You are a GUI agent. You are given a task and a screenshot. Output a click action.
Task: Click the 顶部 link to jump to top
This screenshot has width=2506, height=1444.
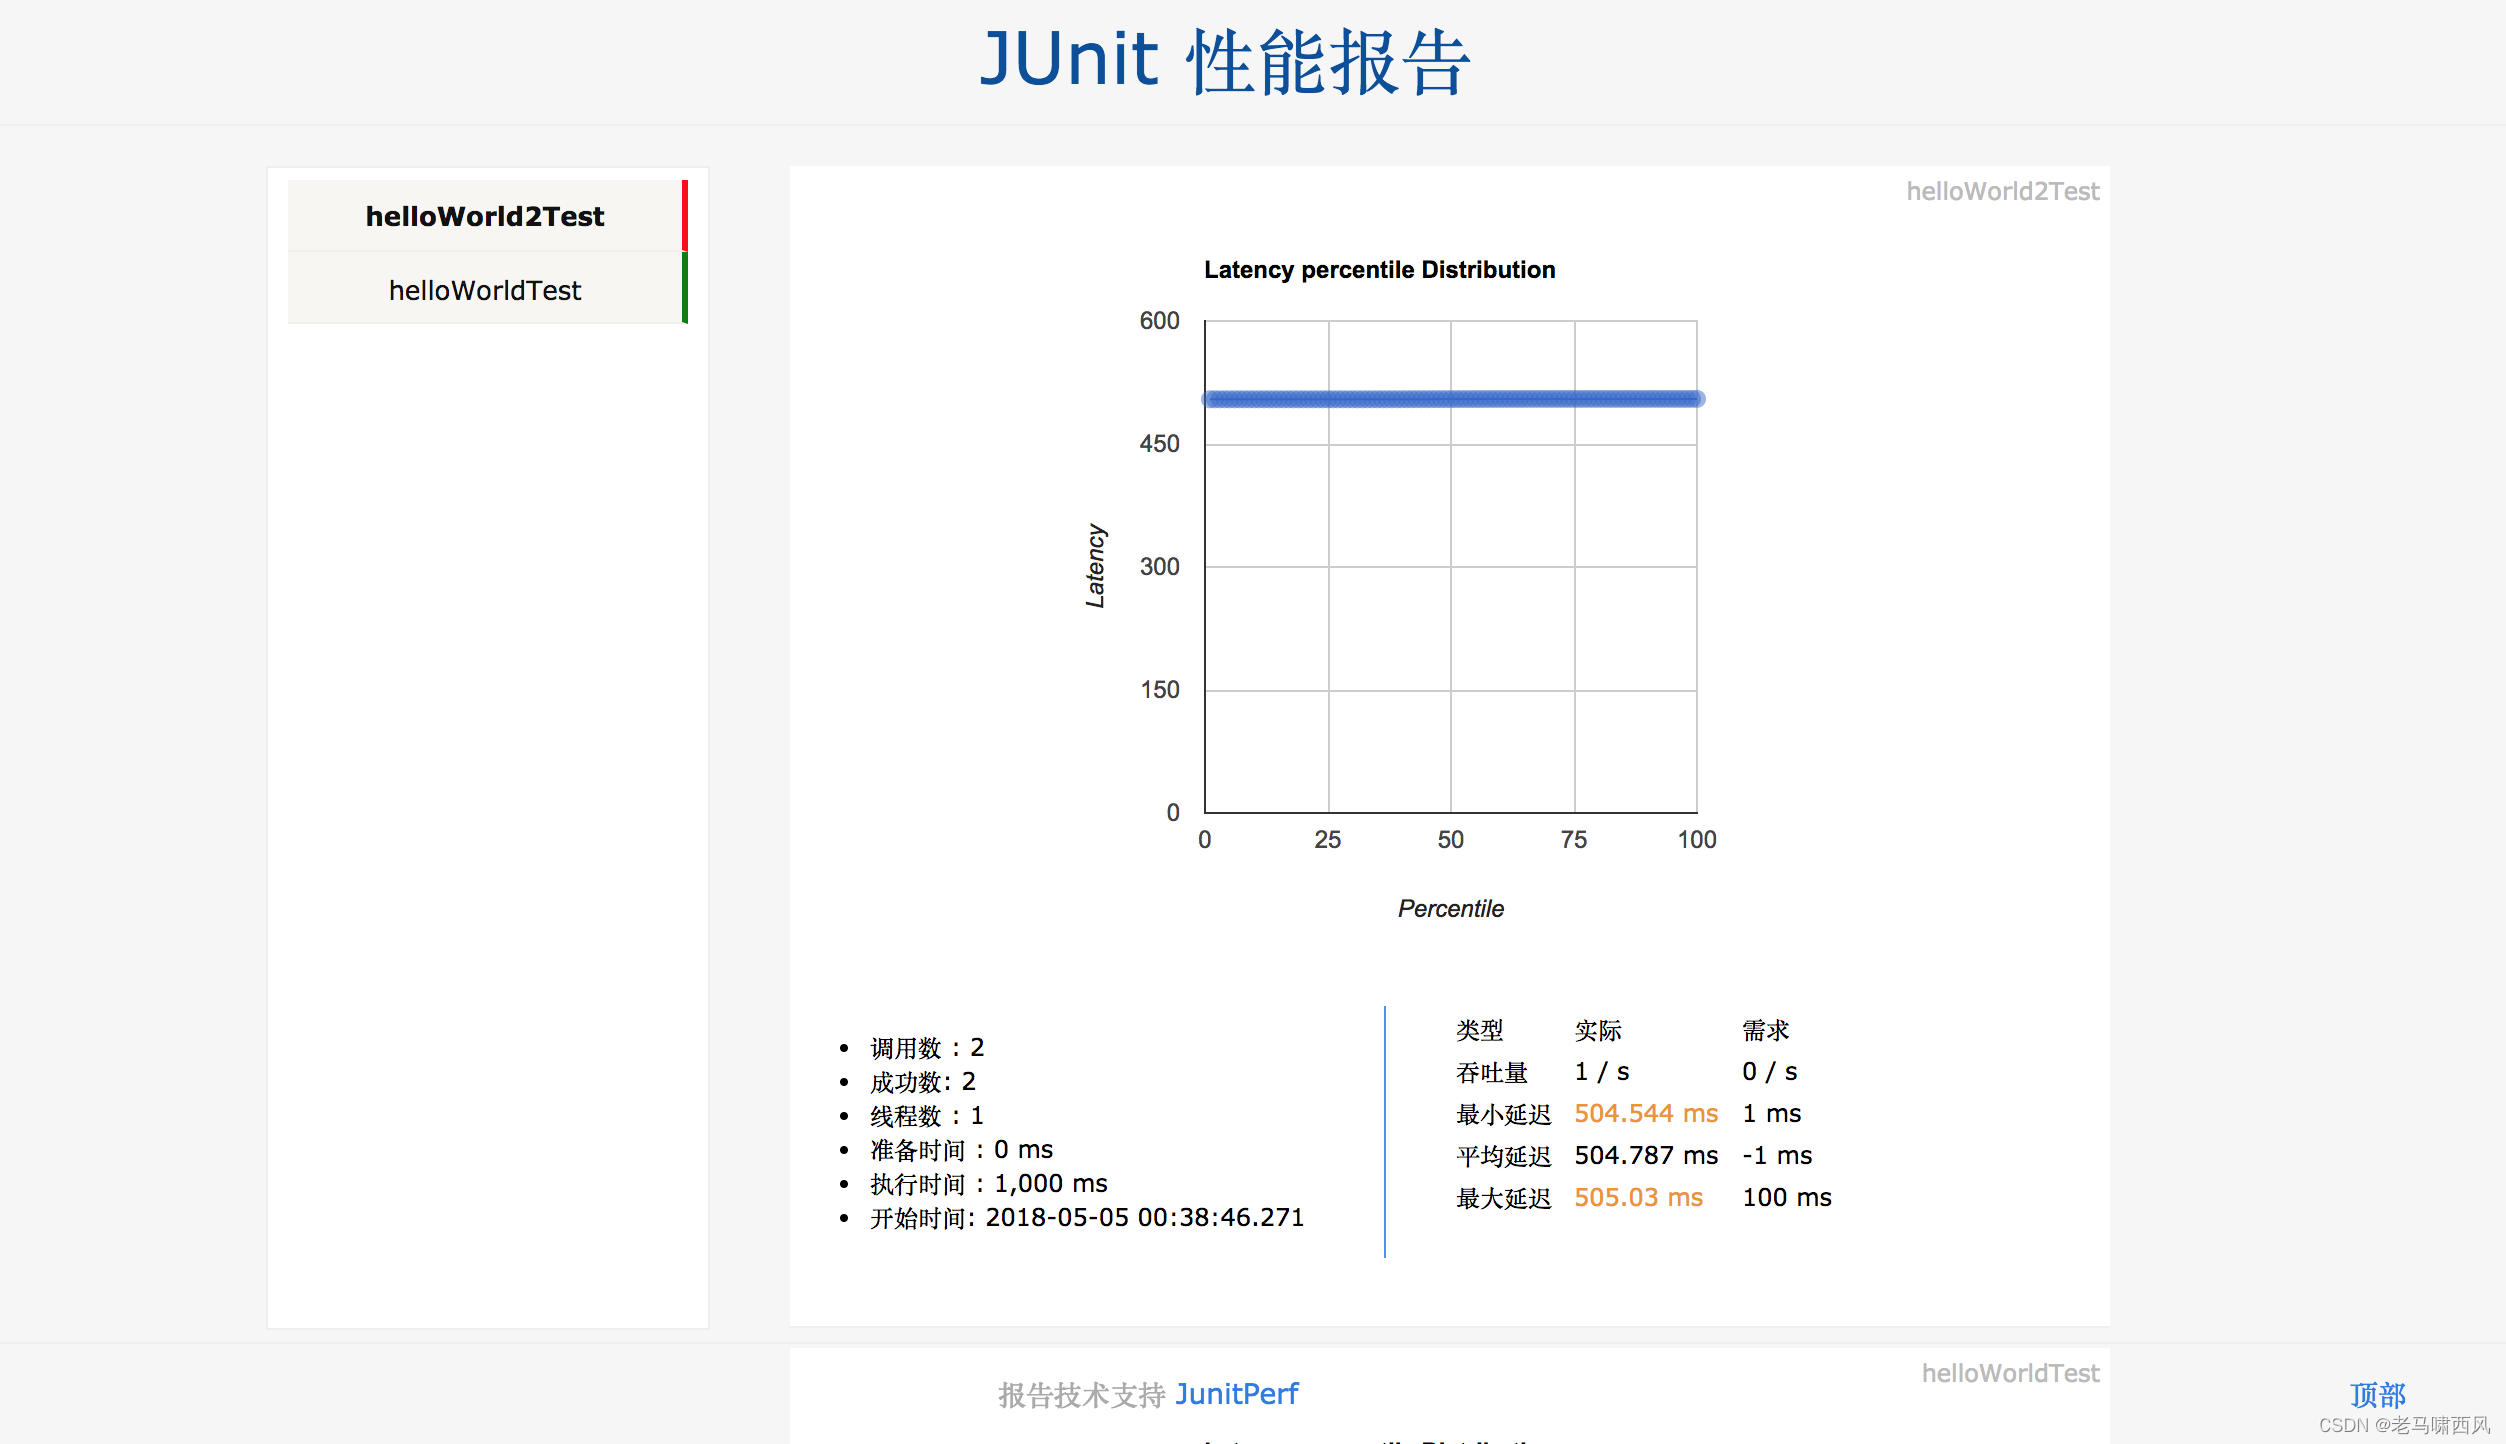(2377, 1394)
